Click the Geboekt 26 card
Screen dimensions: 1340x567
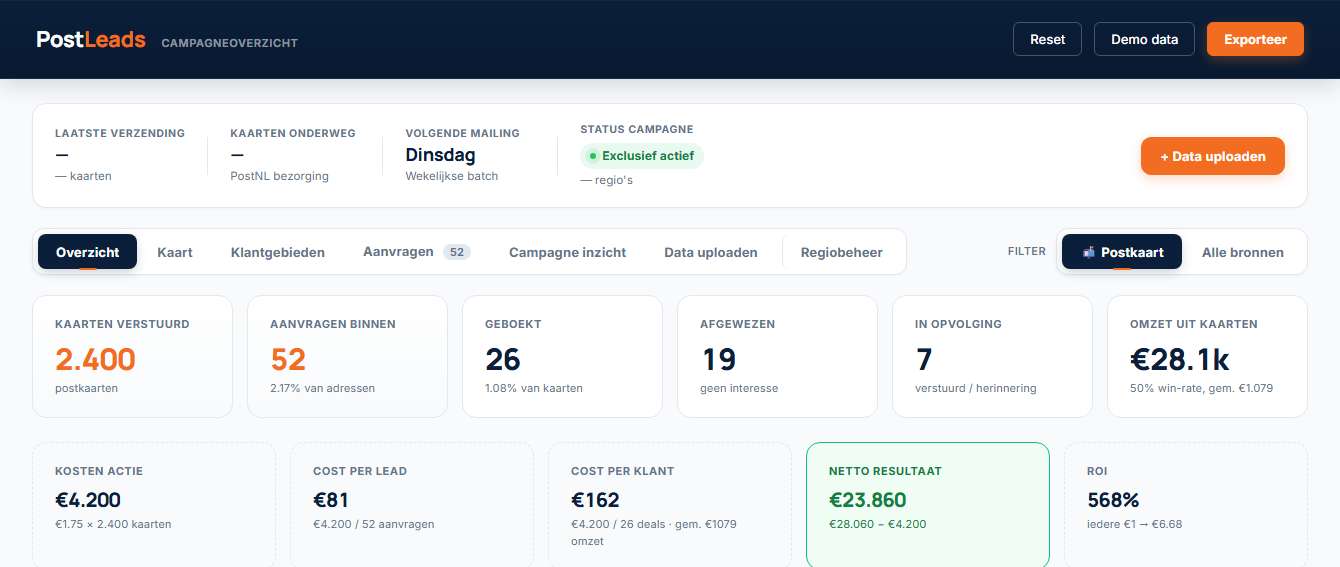click(562, 356)
